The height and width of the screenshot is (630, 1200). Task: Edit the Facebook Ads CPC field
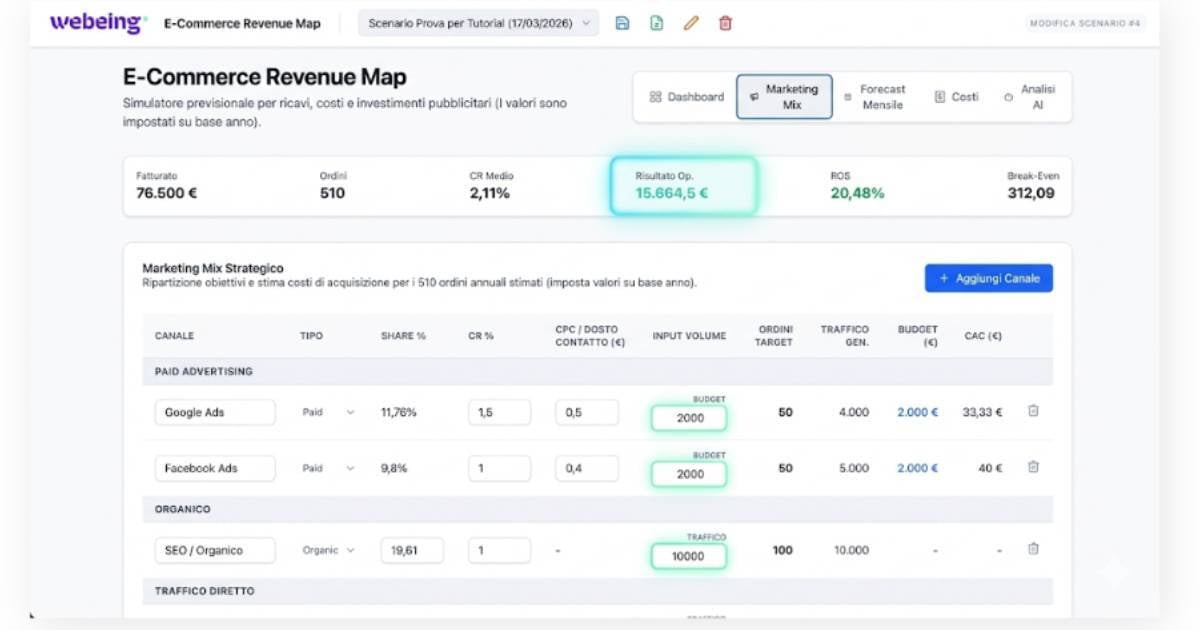coord(587,468)
